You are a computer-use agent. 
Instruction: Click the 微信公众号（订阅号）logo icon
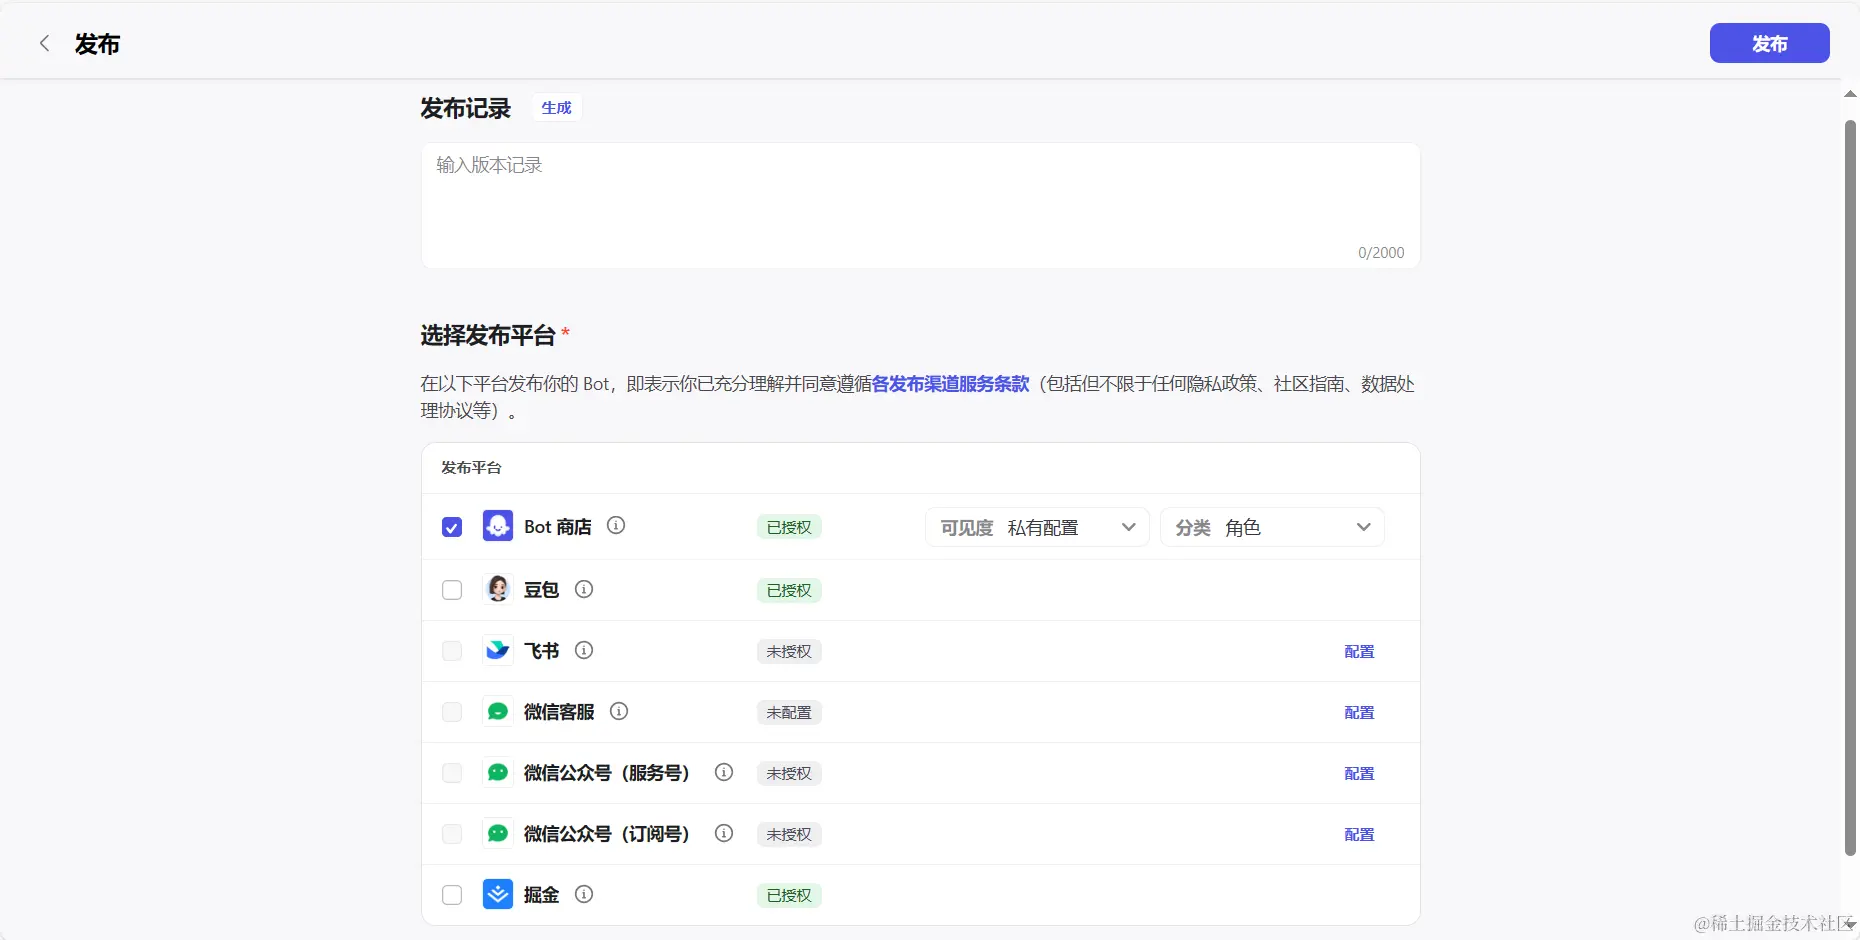pos(498,833)
